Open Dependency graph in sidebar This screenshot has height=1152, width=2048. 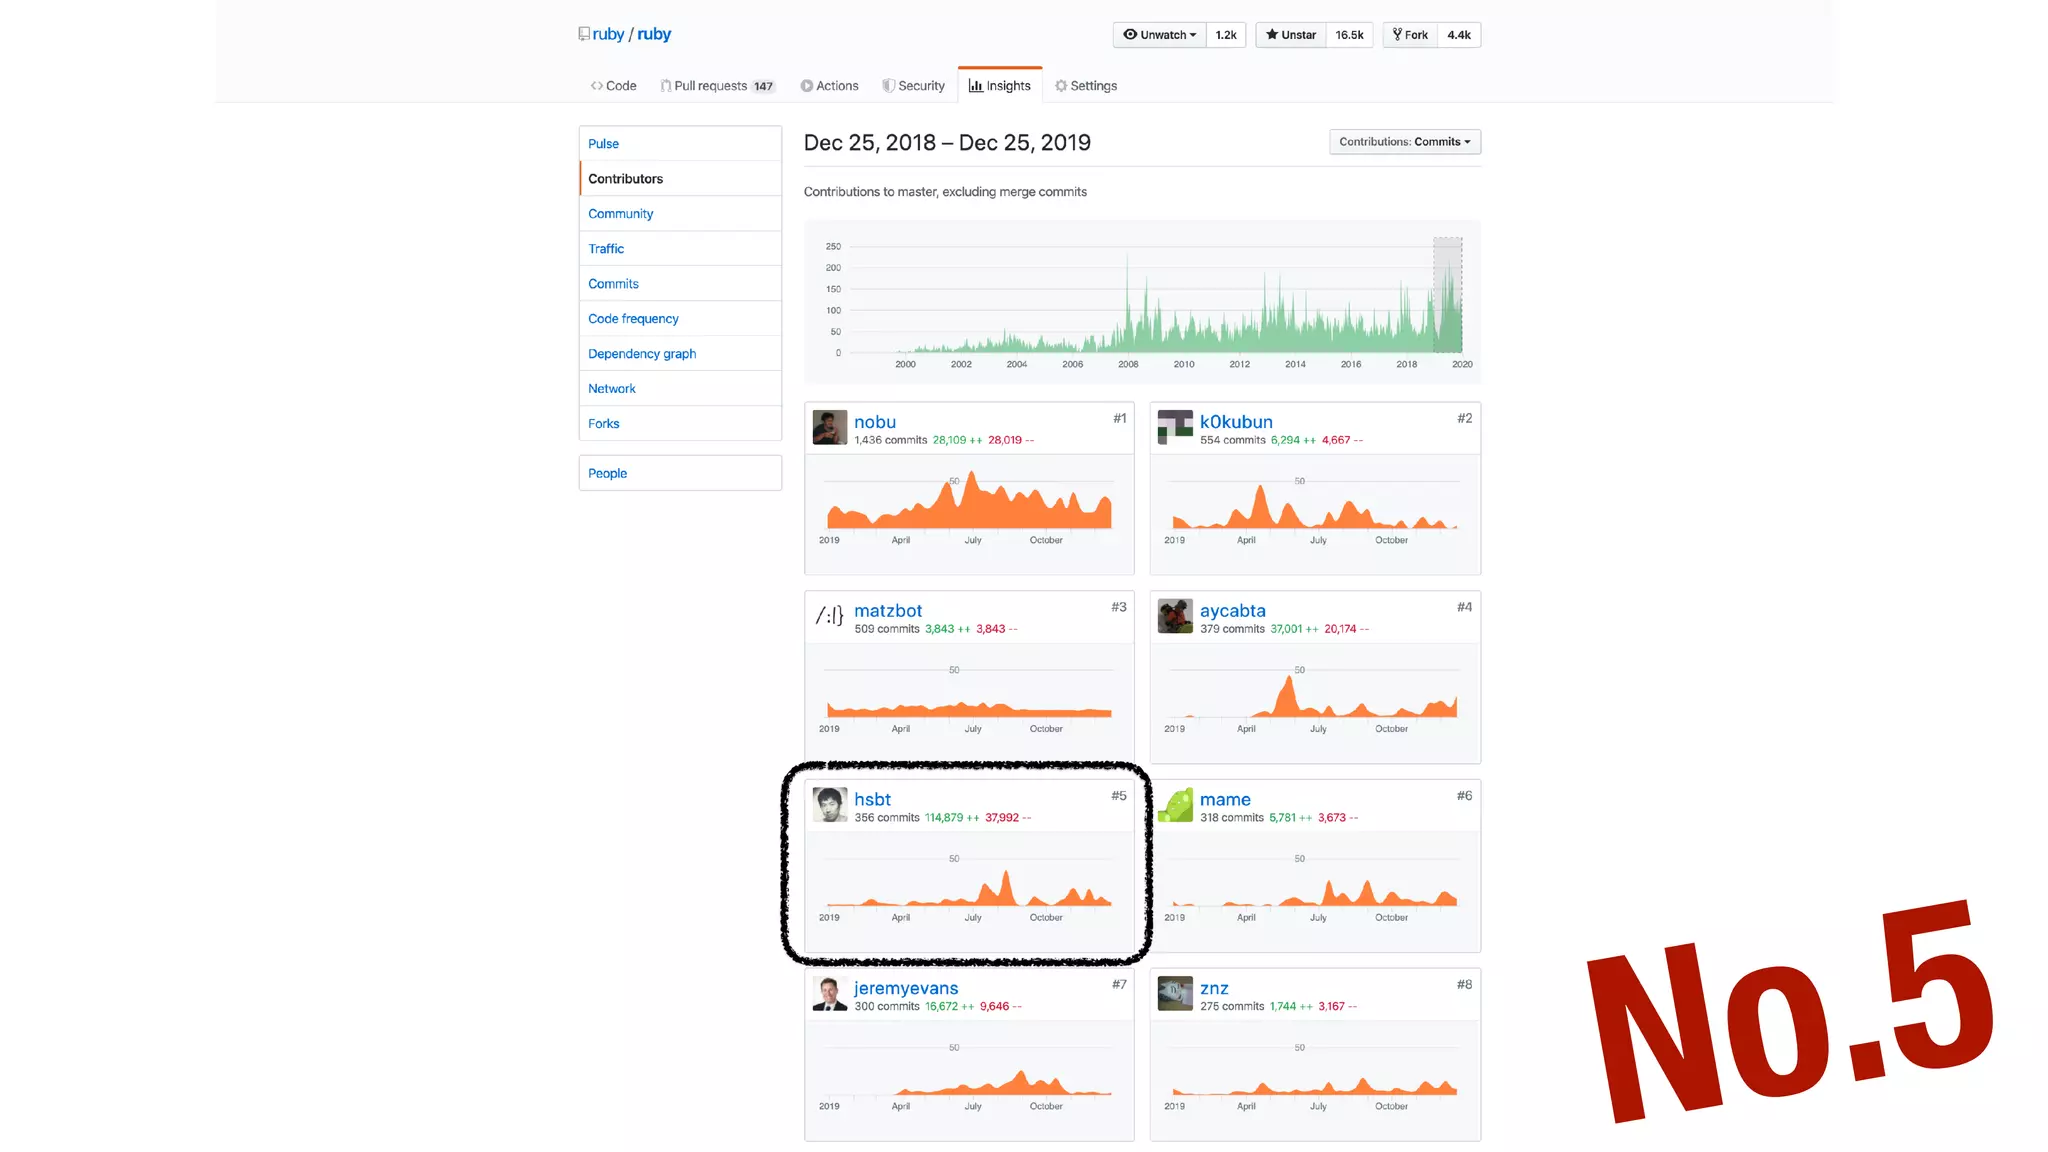pos(642,354)
